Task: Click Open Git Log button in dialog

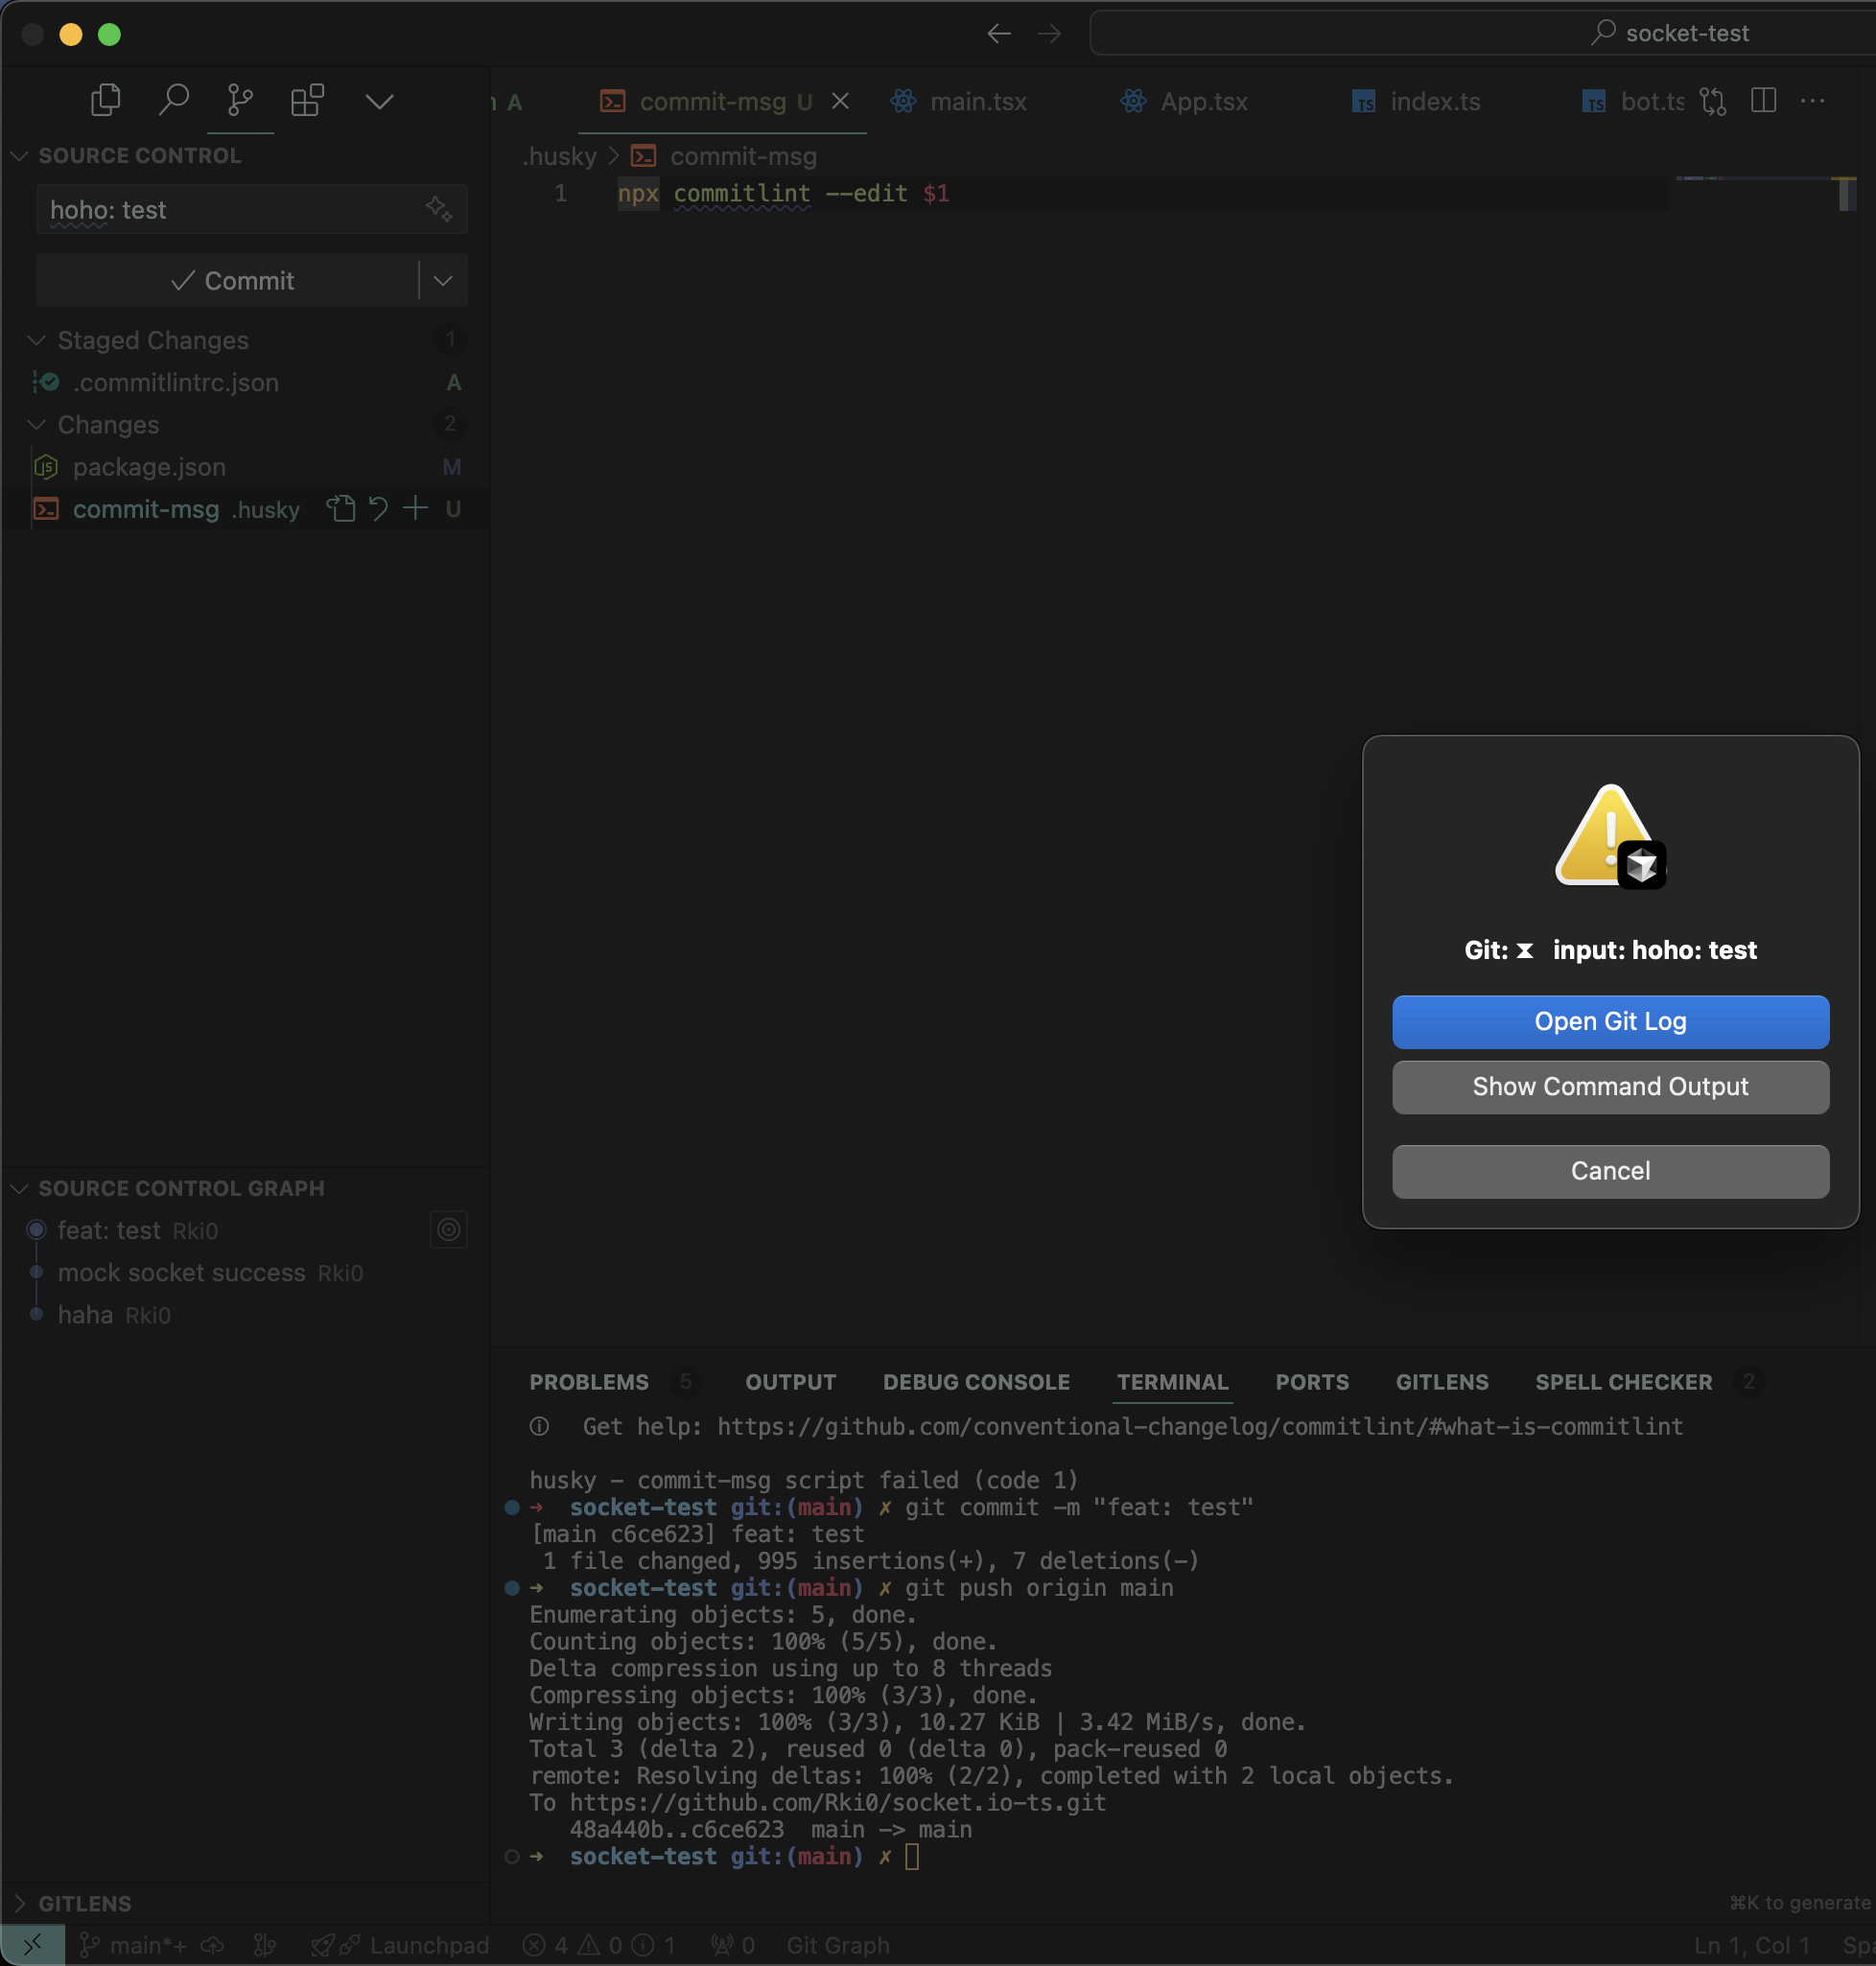Action: (1609, 1021)
